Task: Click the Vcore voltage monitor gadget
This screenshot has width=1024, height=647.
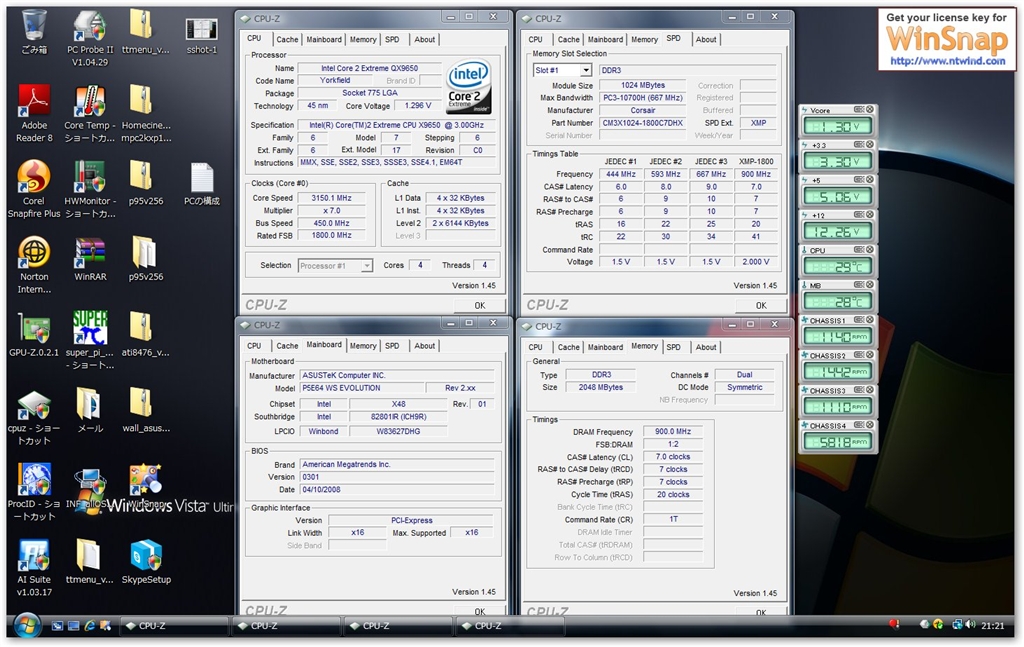Action: 838,126
